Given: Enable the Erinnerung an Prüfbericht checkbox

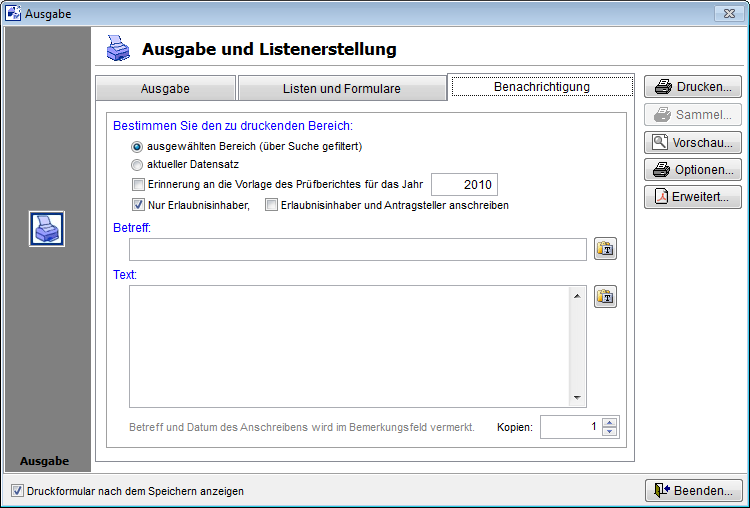Looking at the screenshot, I should point(138,185).
